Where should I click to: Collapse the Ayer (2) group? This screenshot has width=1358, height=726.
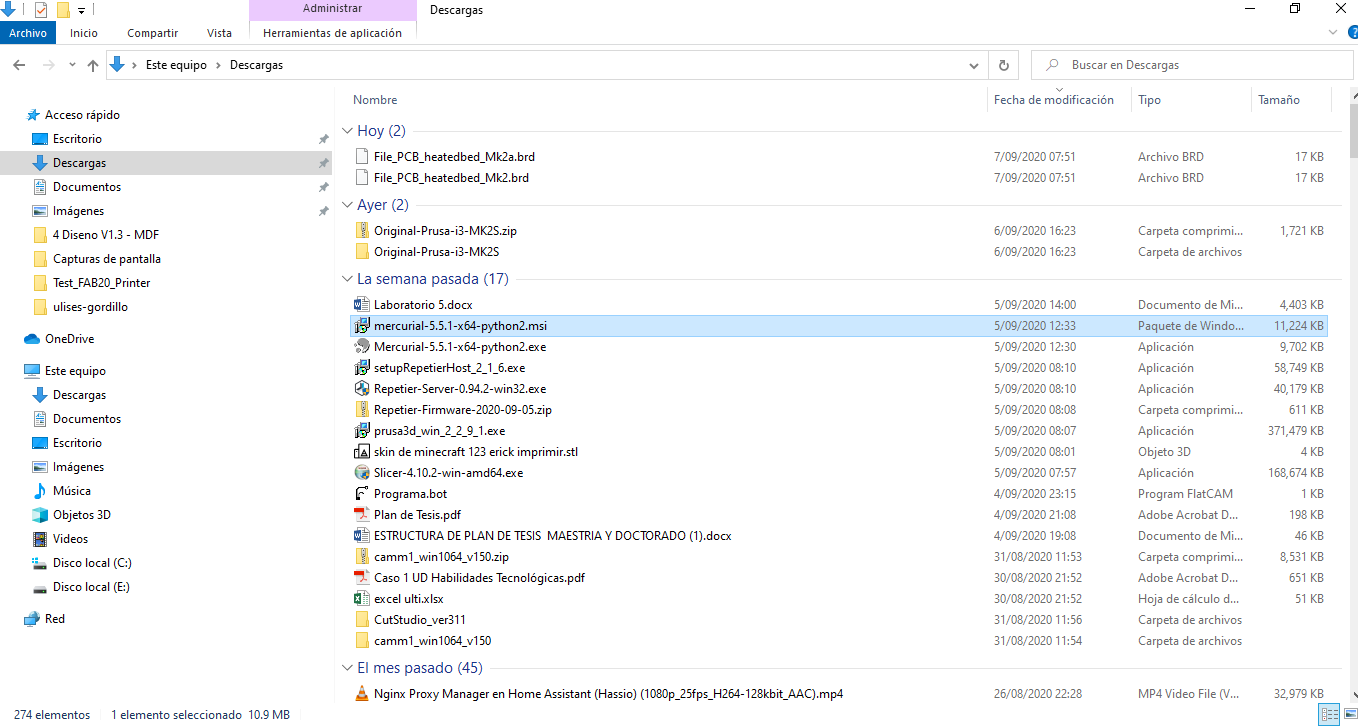347,205
